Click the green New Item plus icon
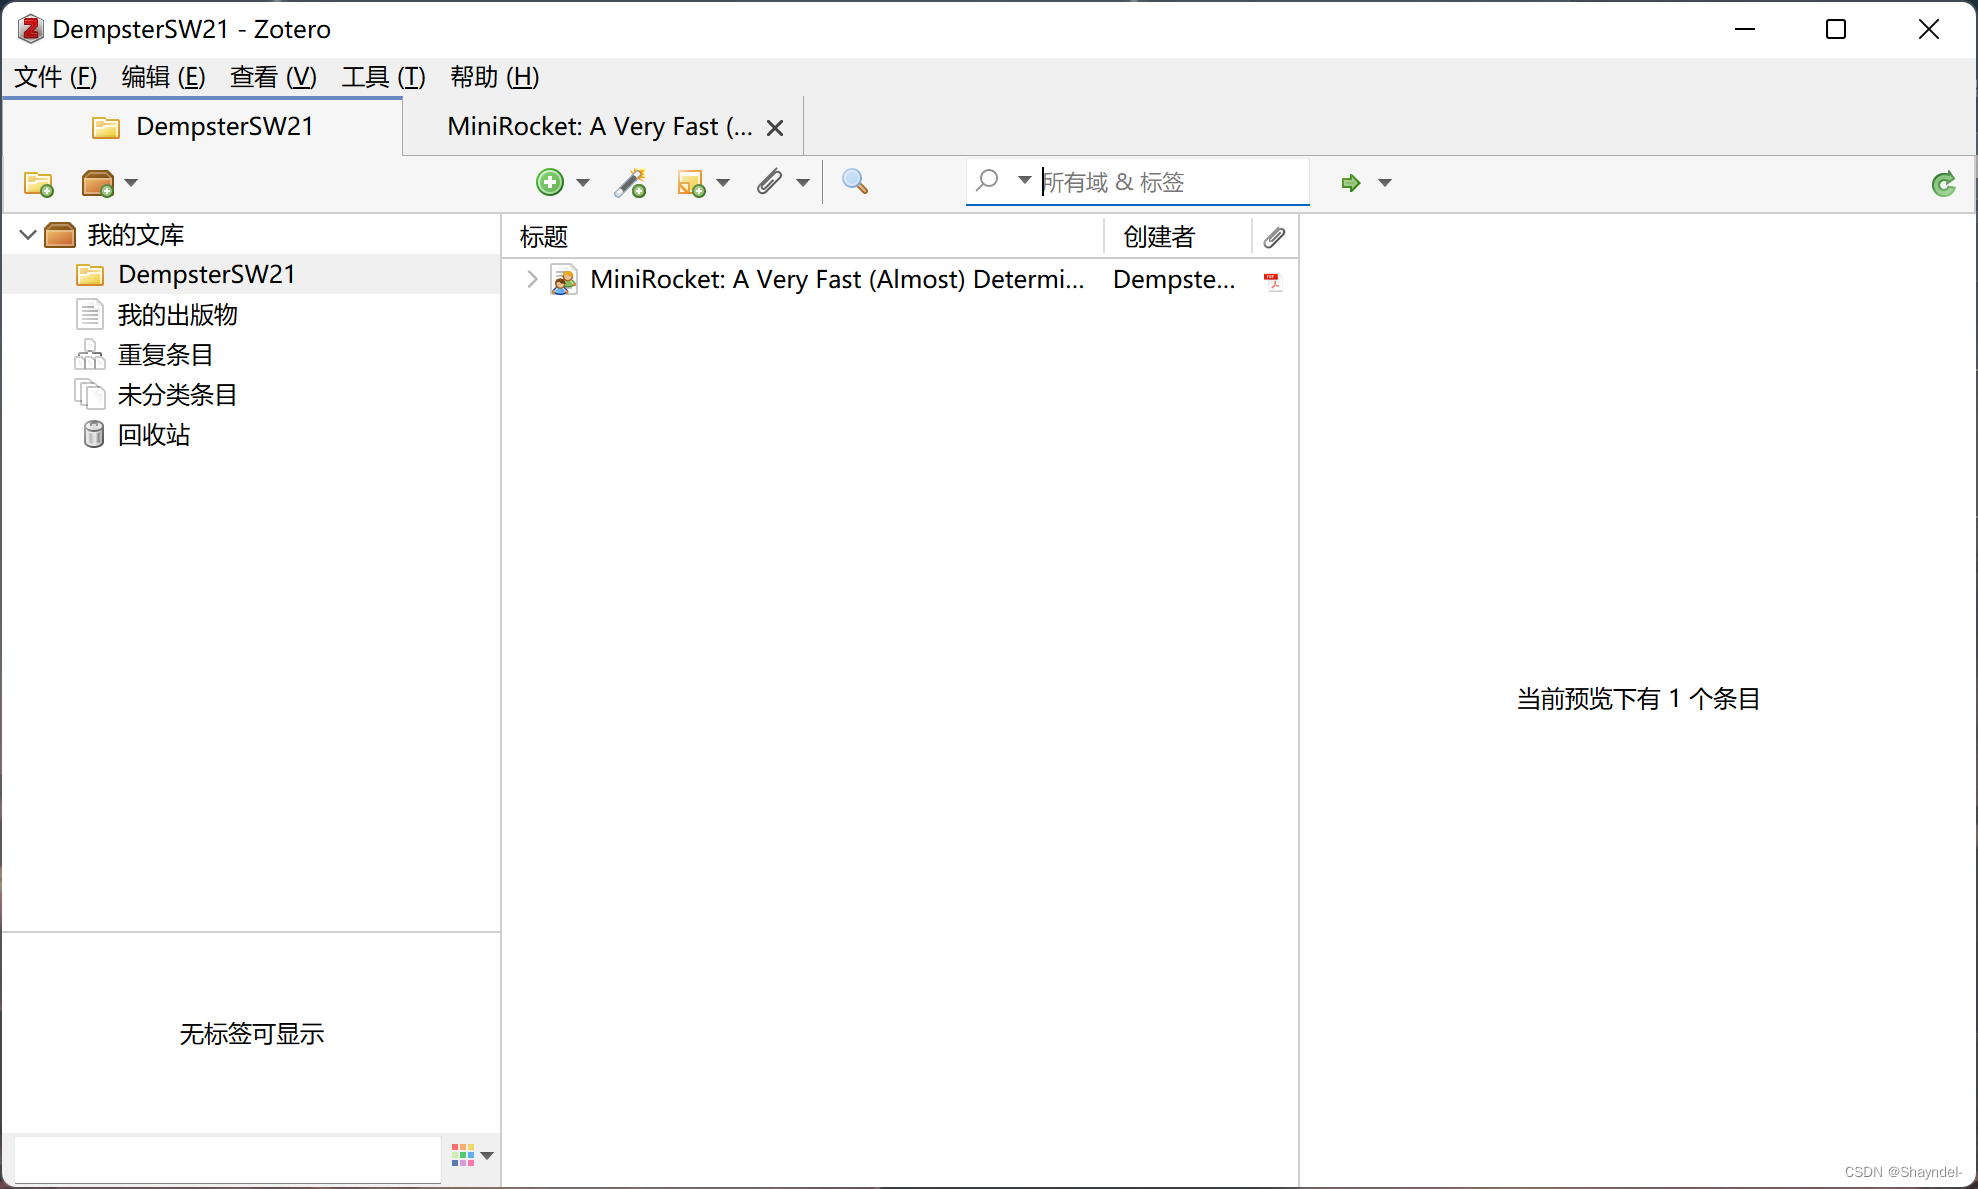 coord(550,182)
